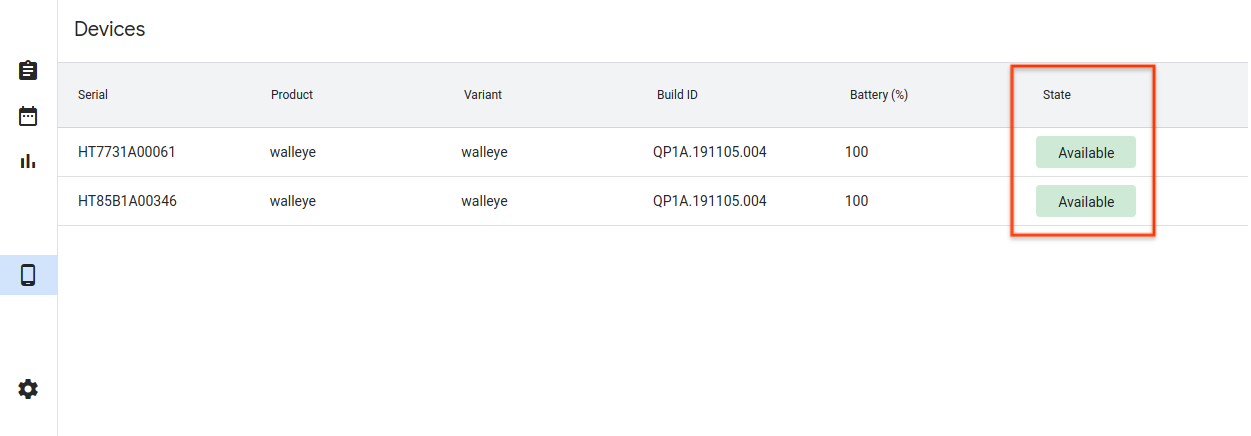Click Available badge for device HT85B1A00346

pos(1086,201)
